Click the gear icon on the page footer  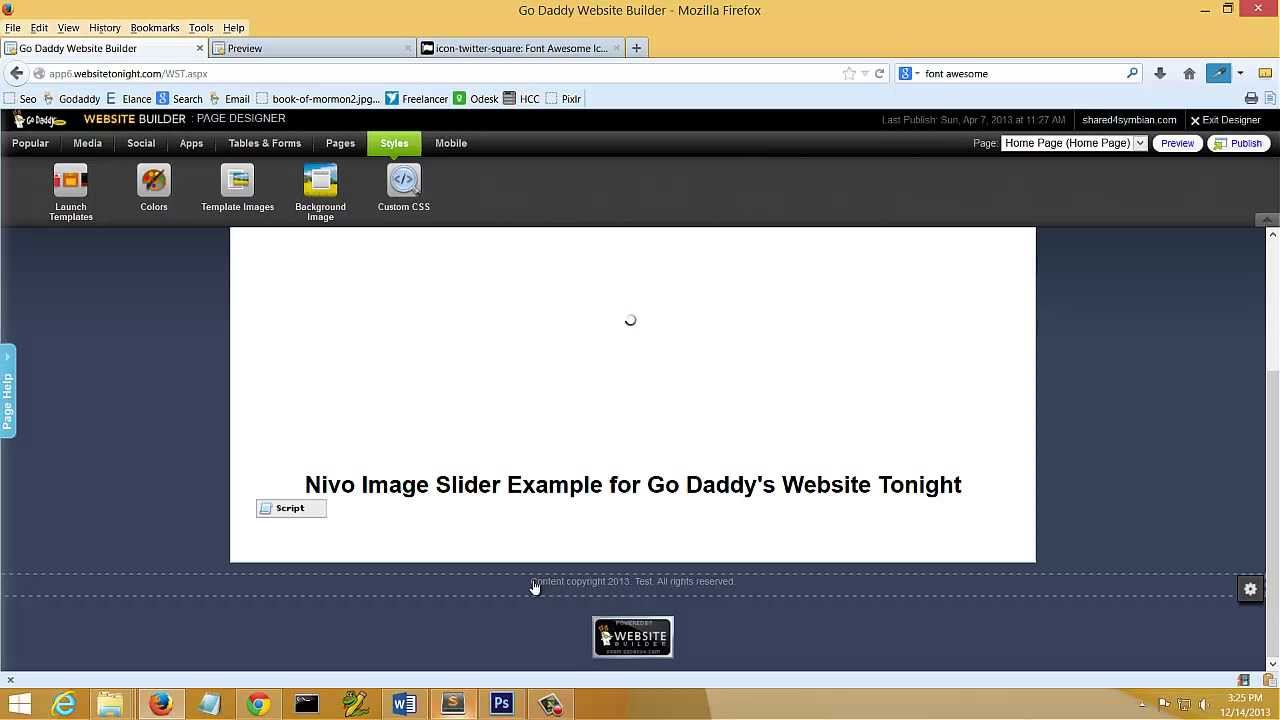click(1250, 589)
